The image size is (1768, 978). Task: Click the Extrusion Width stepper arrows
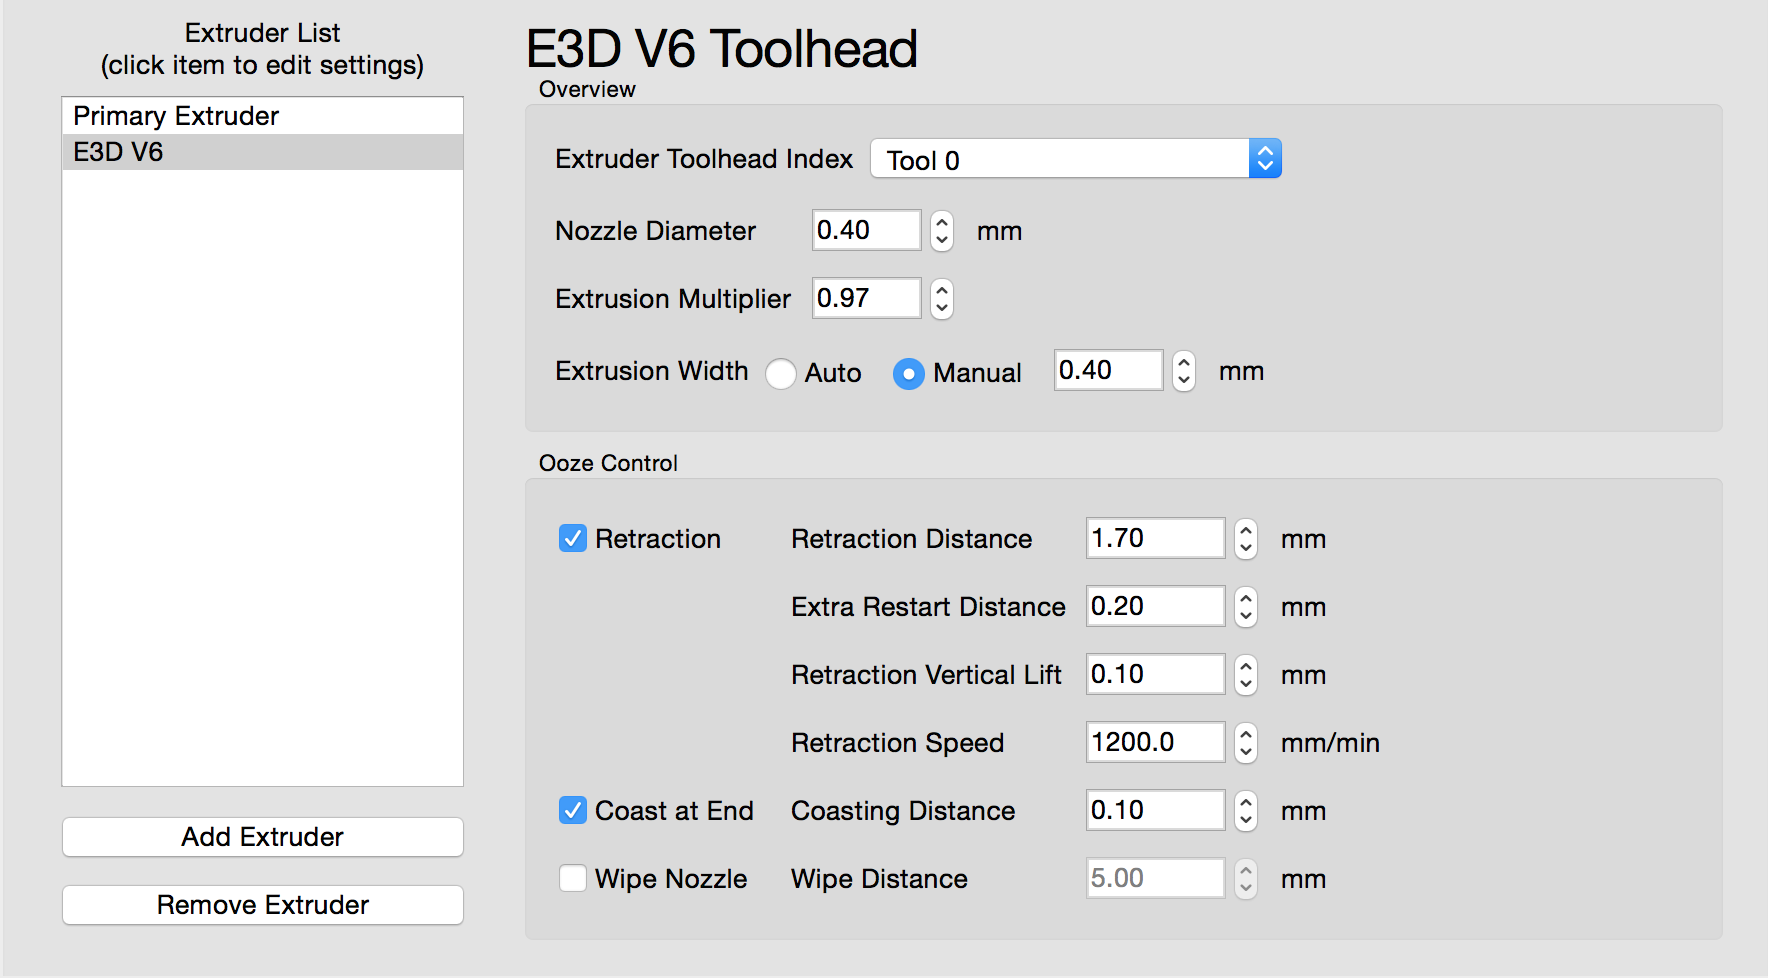[x=1183, y=371]
